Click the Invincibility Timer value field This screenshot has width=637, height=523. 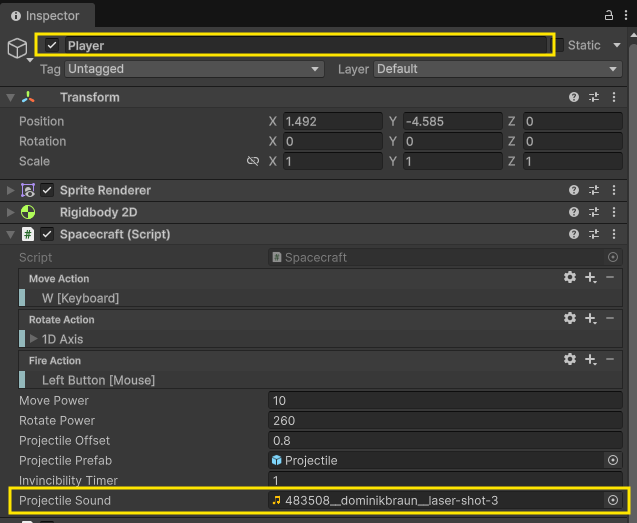445,480
